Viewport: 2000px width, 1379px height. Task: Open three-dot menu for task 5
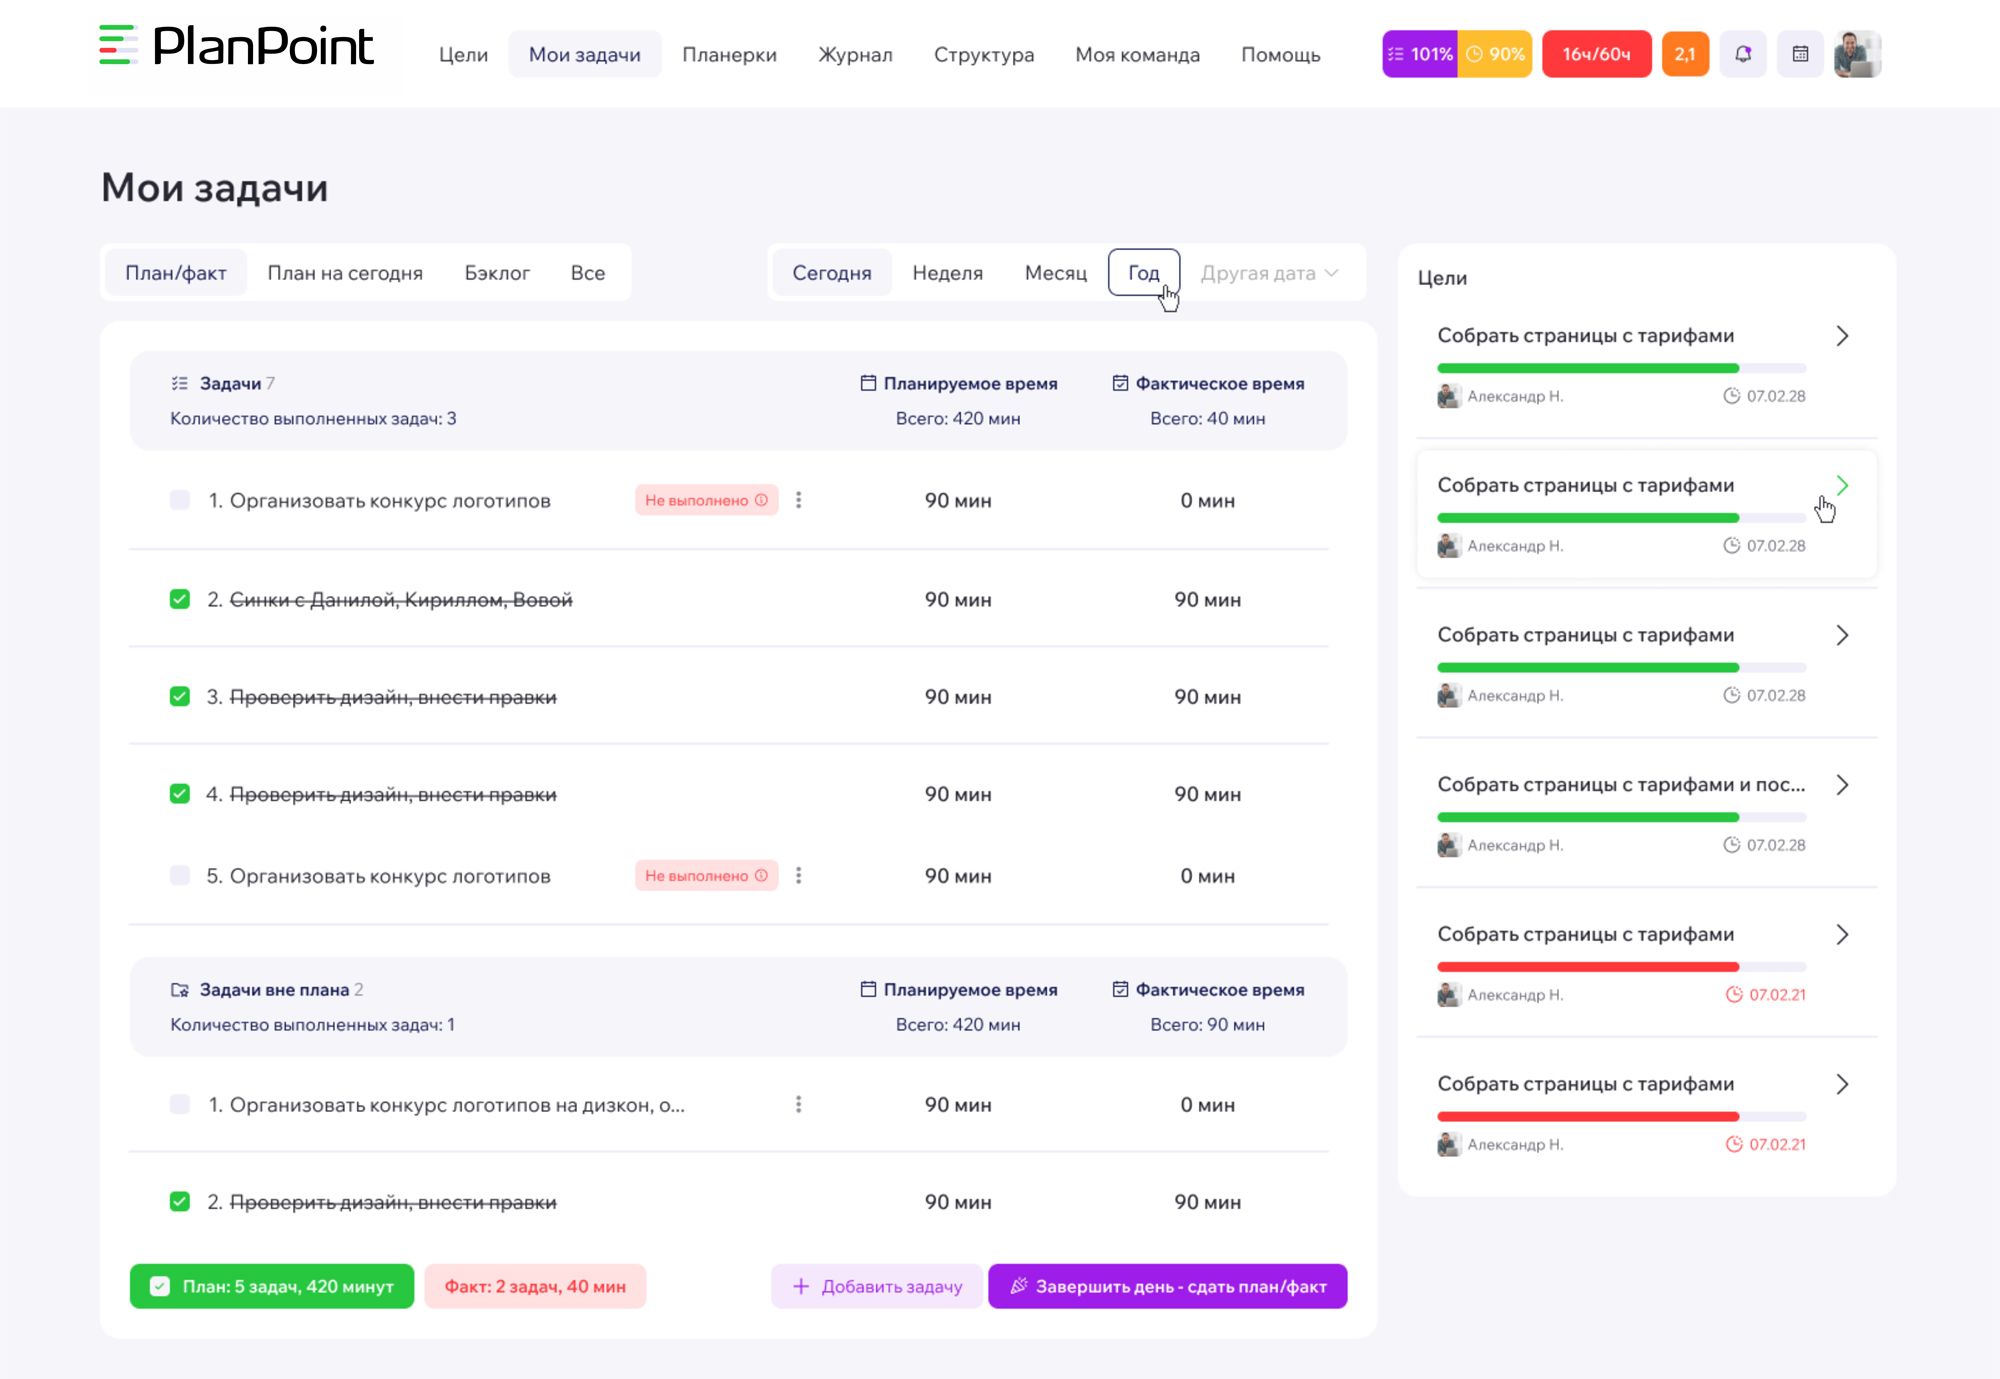(798, 876)
